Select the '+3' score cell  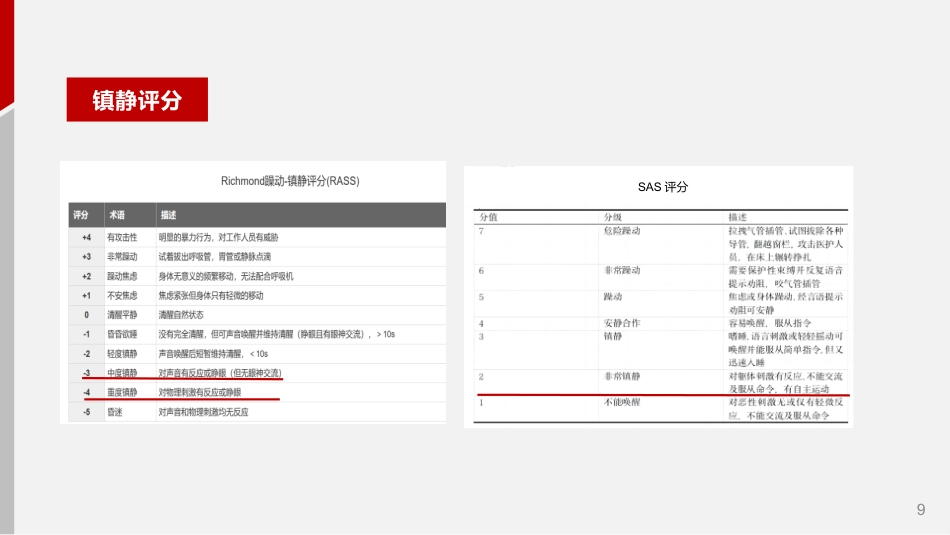pyautogui.click(x=87, y=257)
